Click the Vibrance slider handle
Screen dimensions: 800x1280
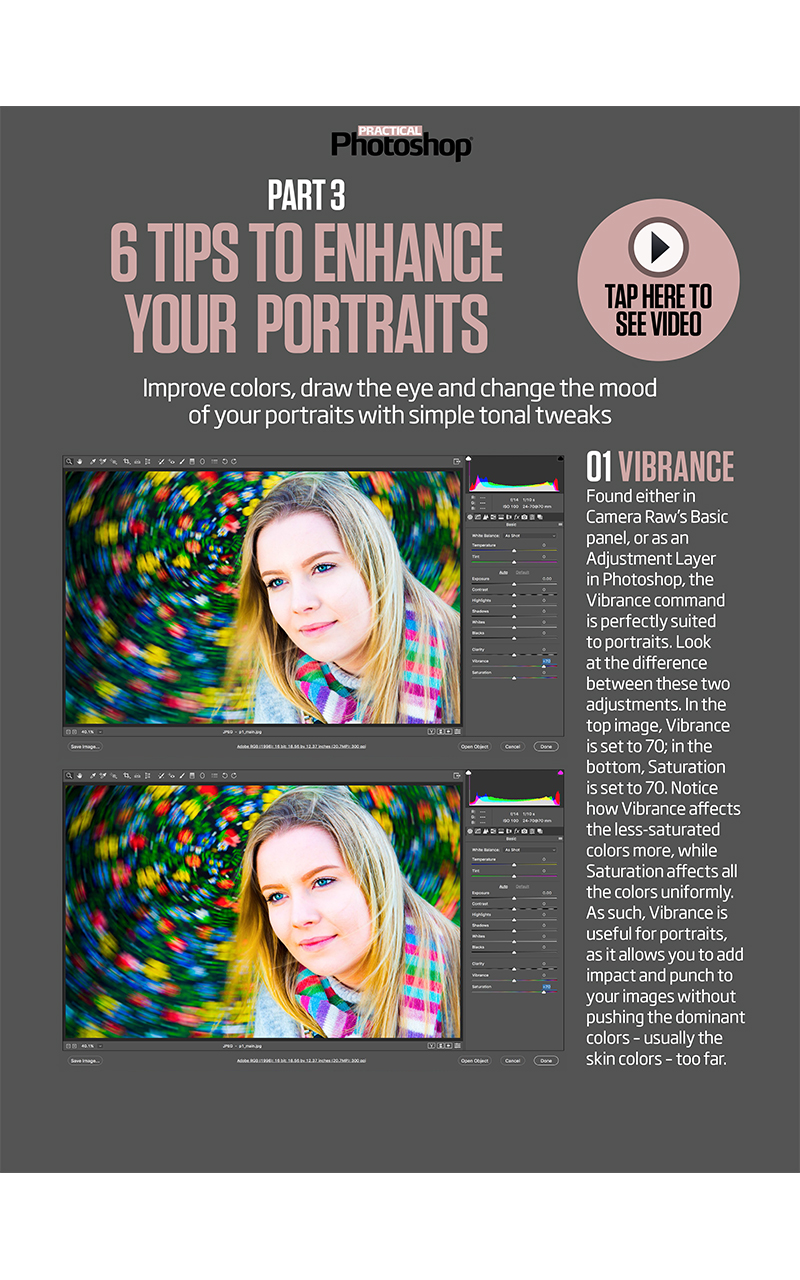(x=544, y=666)
